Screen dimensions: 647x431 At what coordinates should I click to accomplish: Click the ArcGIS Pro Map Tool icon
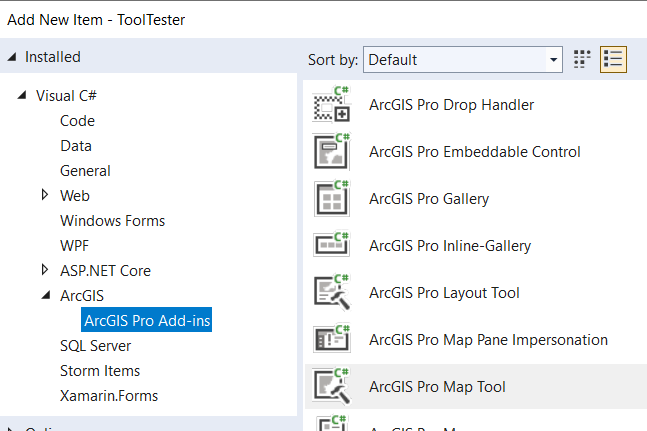click(x=332, y=387)
